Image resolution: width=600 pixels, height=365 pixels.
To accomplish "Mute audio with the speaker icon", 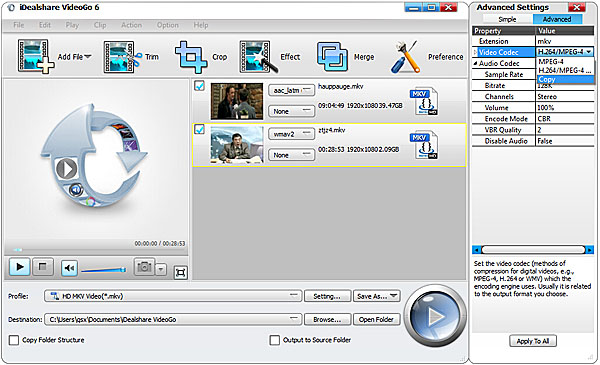I will click(69, 268).
